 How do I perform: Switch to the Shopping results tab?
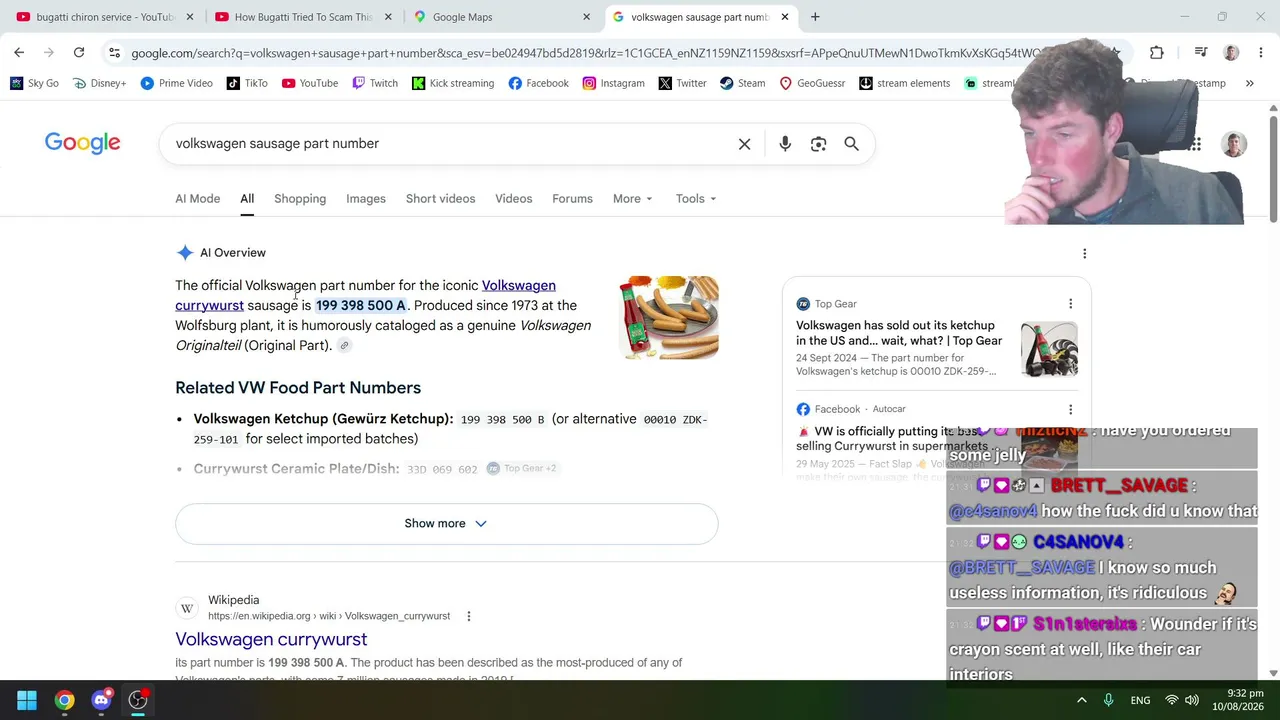tap(300, 199)
